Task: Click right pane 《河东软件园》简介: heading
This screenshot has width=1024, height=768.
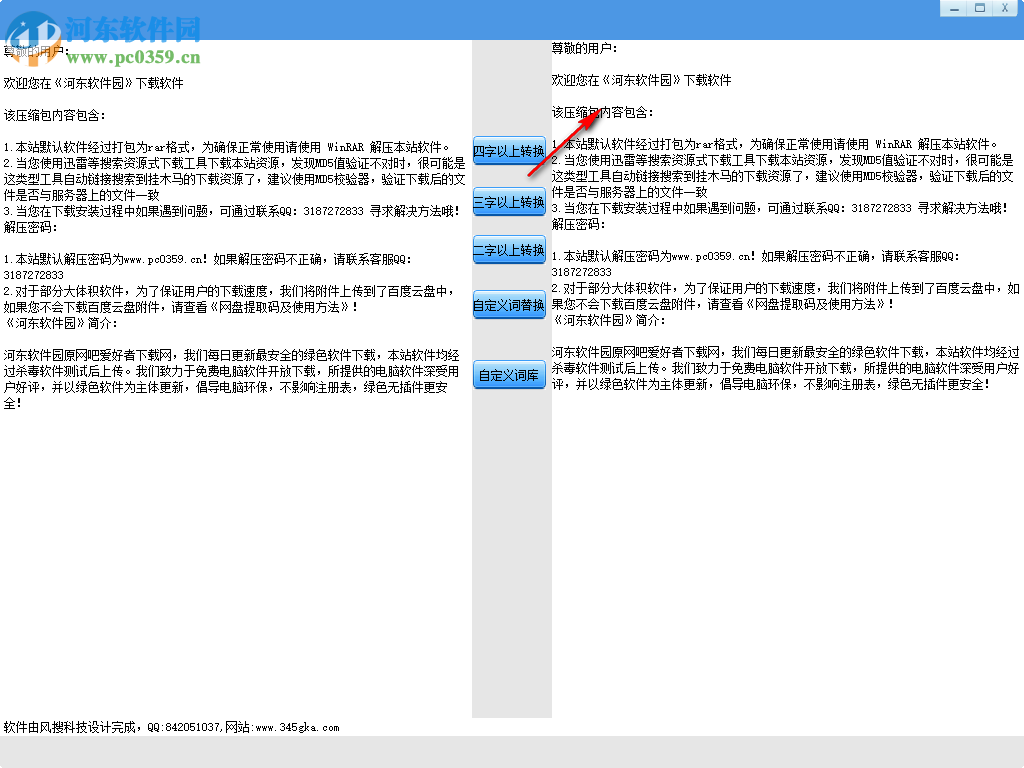Action: pos(609,320)
